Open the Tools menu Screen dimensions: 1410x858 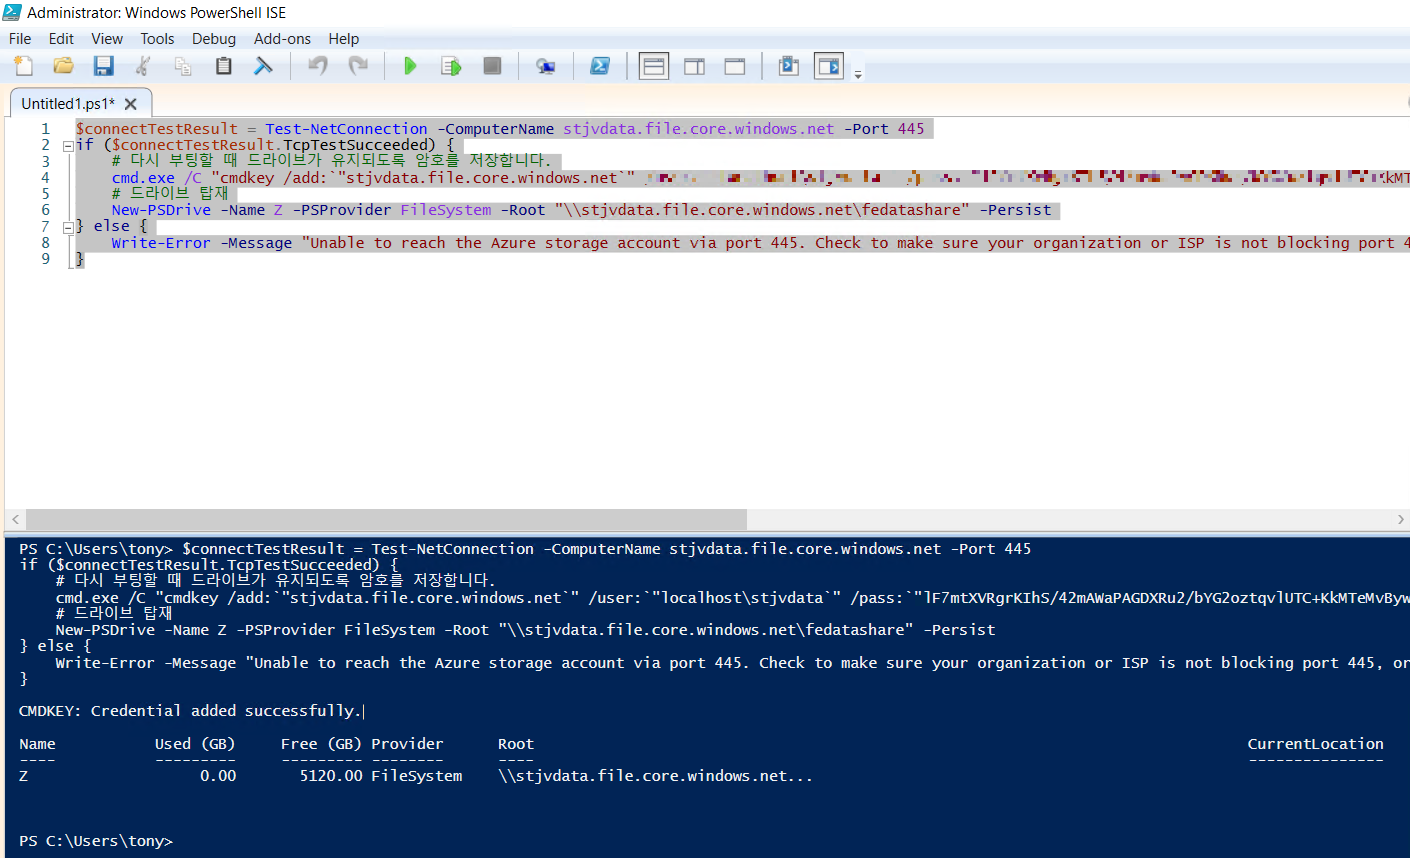coord(157,39)
